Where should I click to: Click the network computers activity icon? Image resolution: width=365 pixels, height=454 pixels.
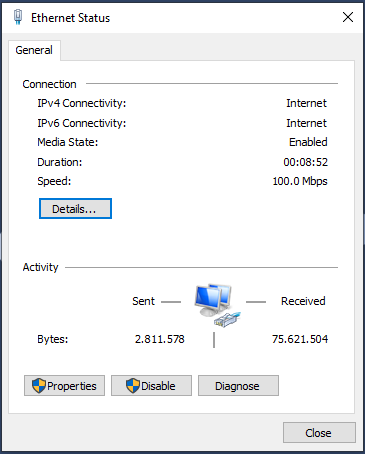[x=217, y=304]
